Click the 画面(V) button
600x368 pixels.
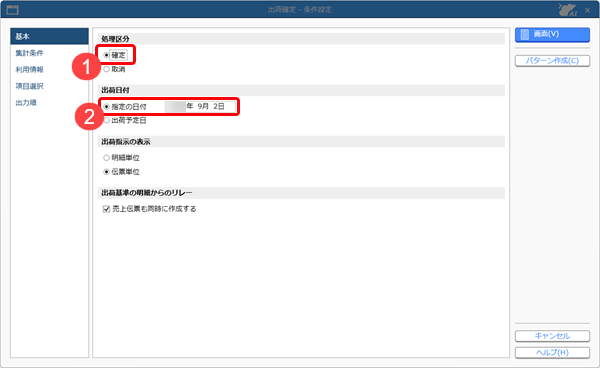pyautogui.click(x=552, y=34)
